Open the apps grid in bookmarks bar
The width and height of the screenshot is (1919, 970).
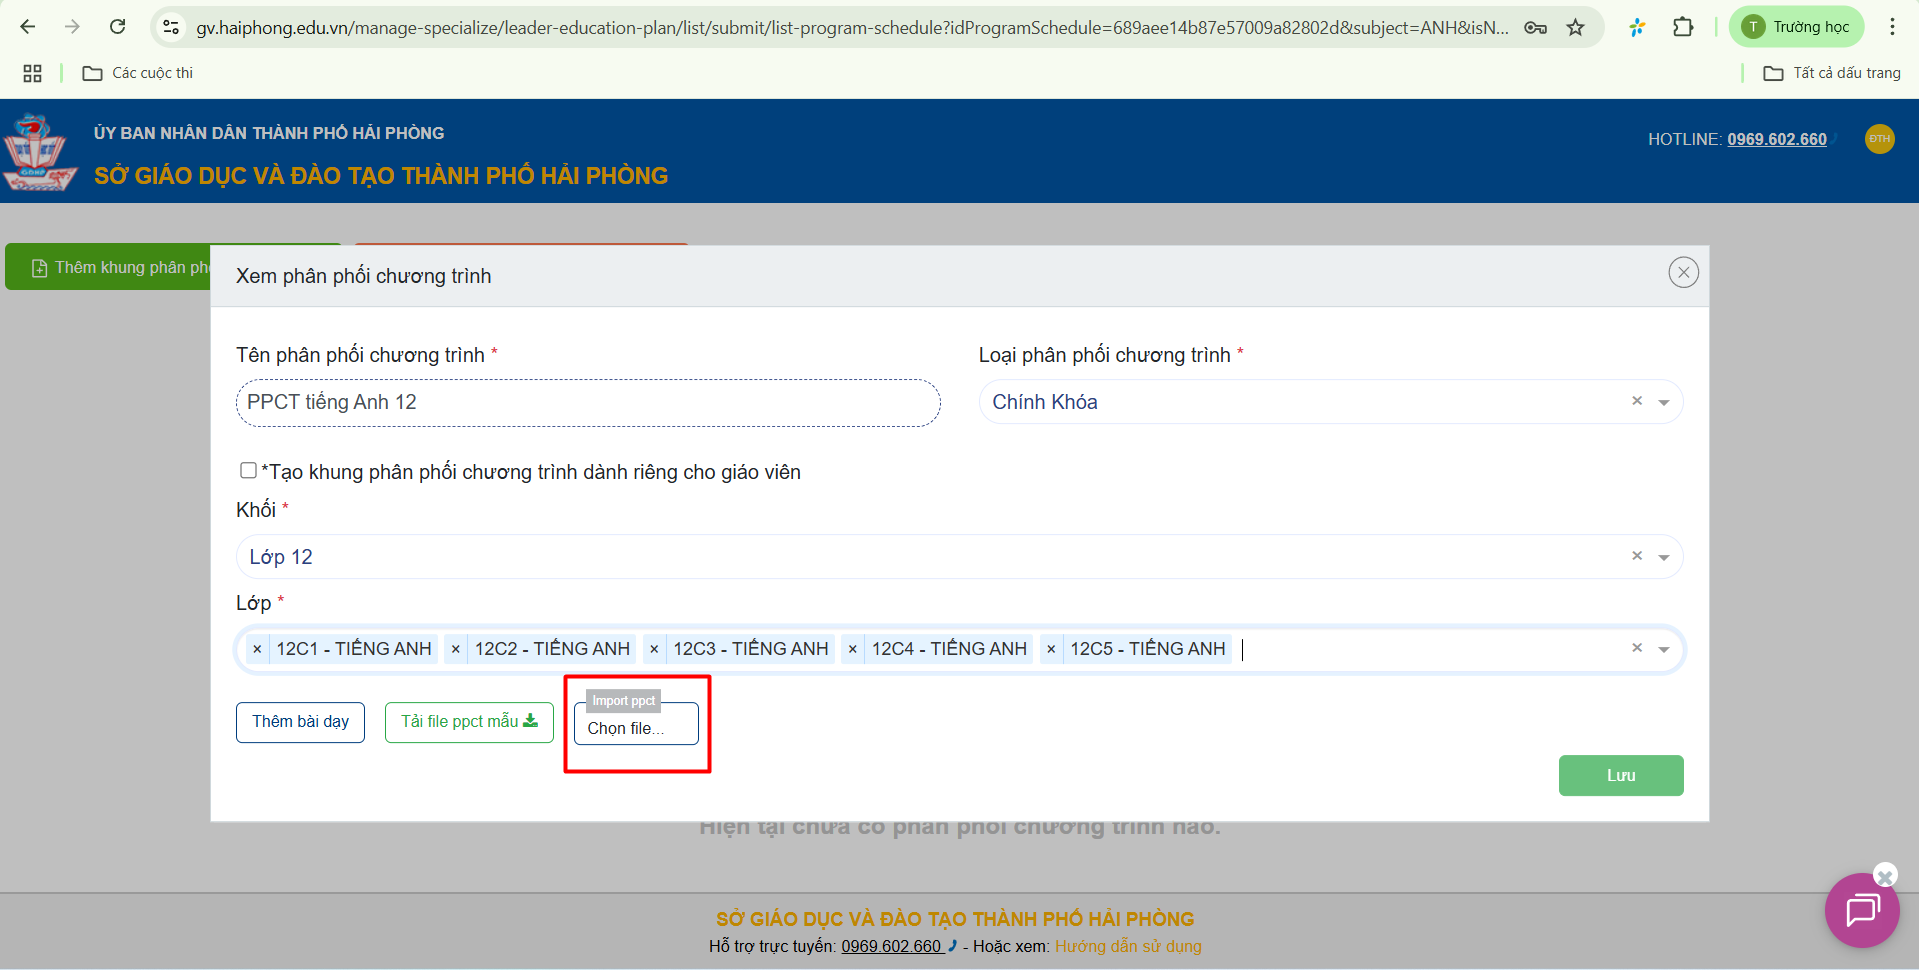point(32,73)
